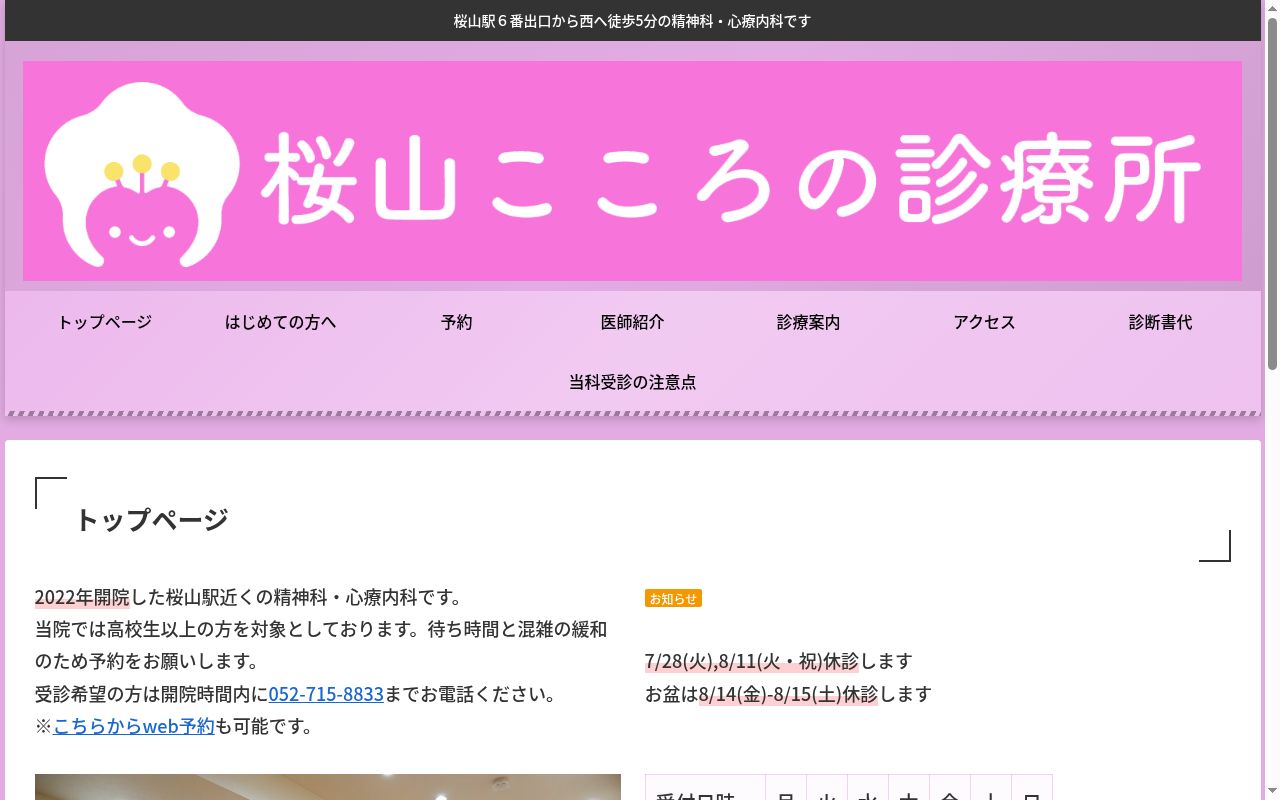The image size is (1280, 800).
Task: Click the clinic interior photo
Action: click(328, 787)
